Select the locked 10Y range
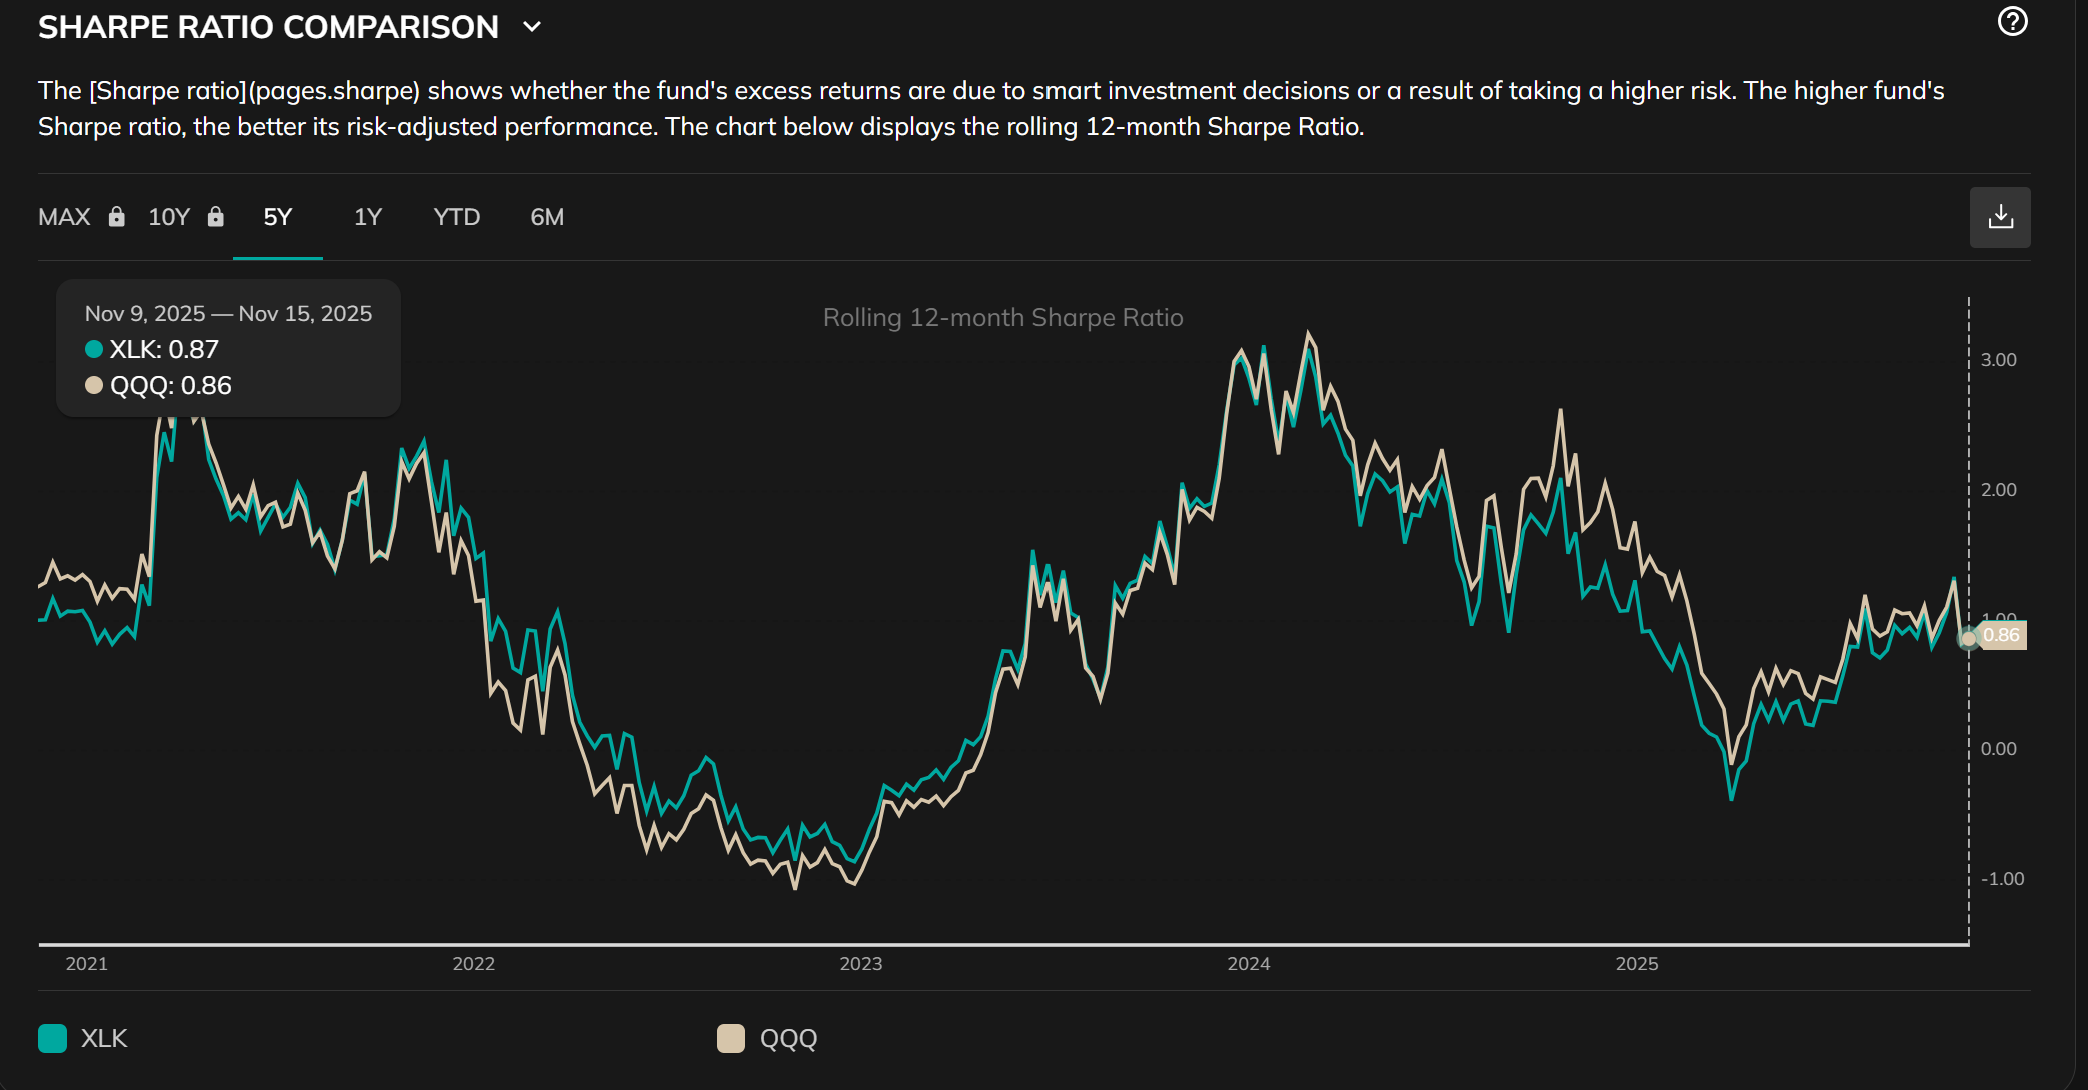The height and width of the screenshot is (1090, 2088). point(169,217)
